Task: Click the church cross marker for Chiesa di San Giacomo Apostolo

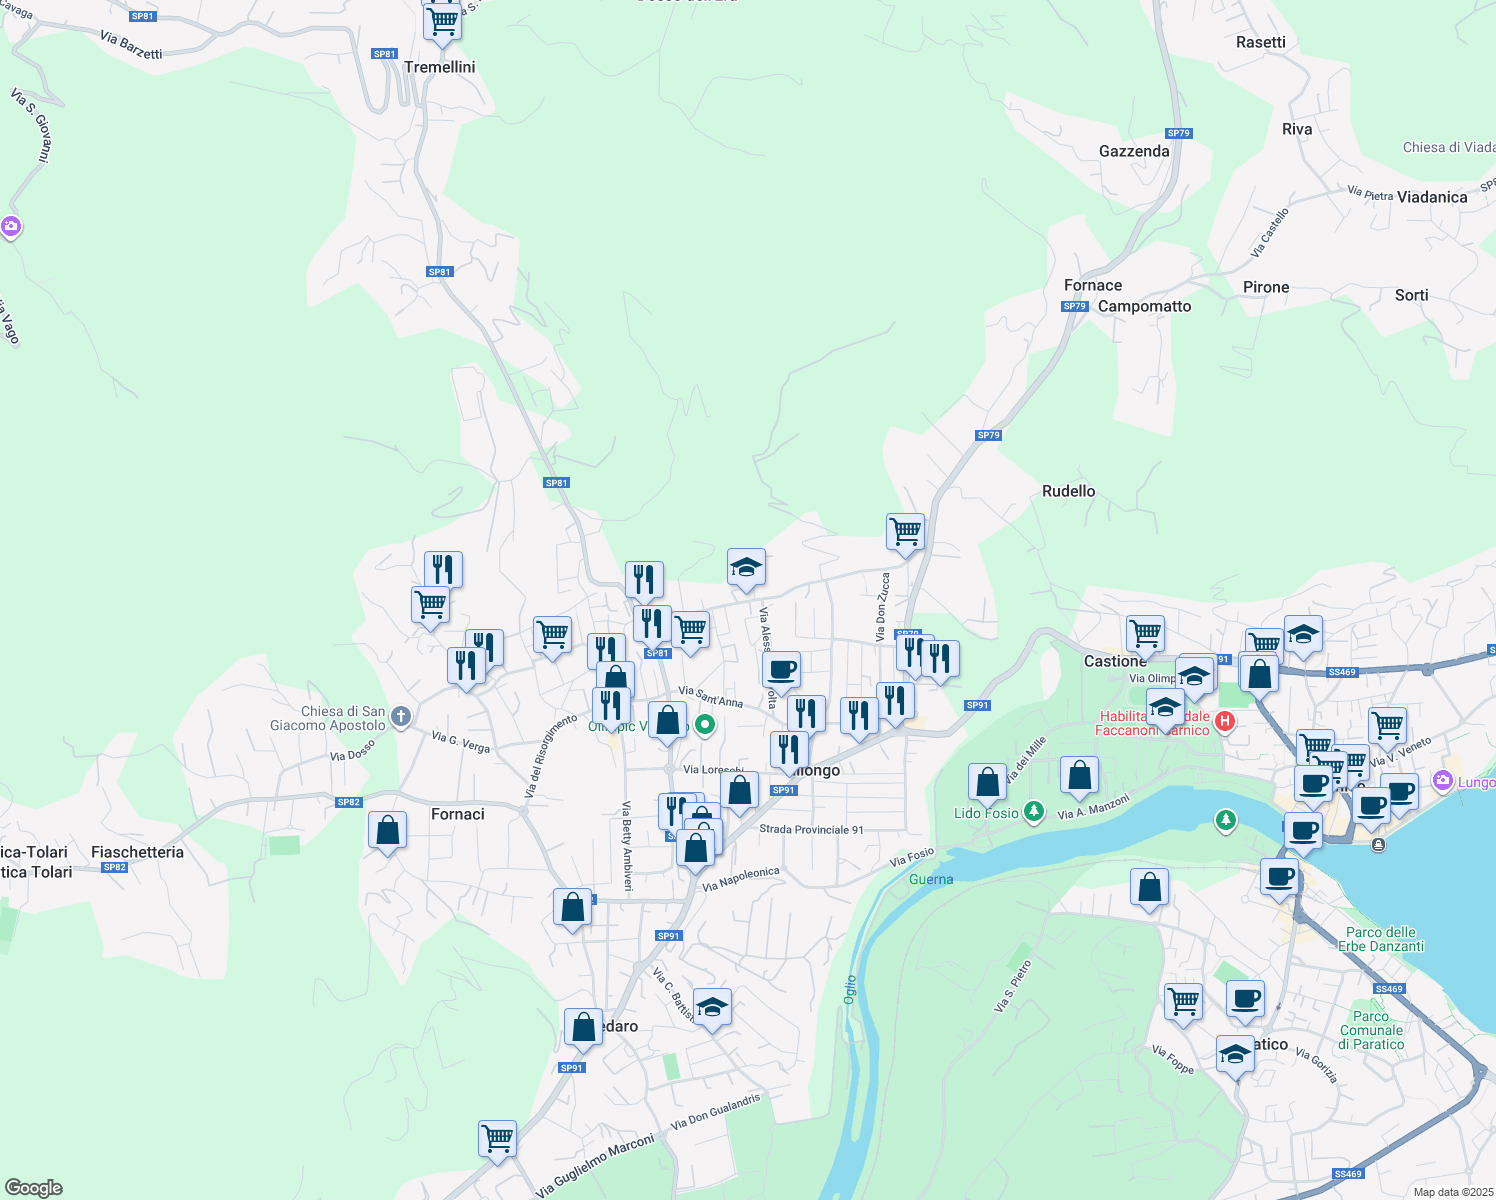Action: (x=400, y=716)
